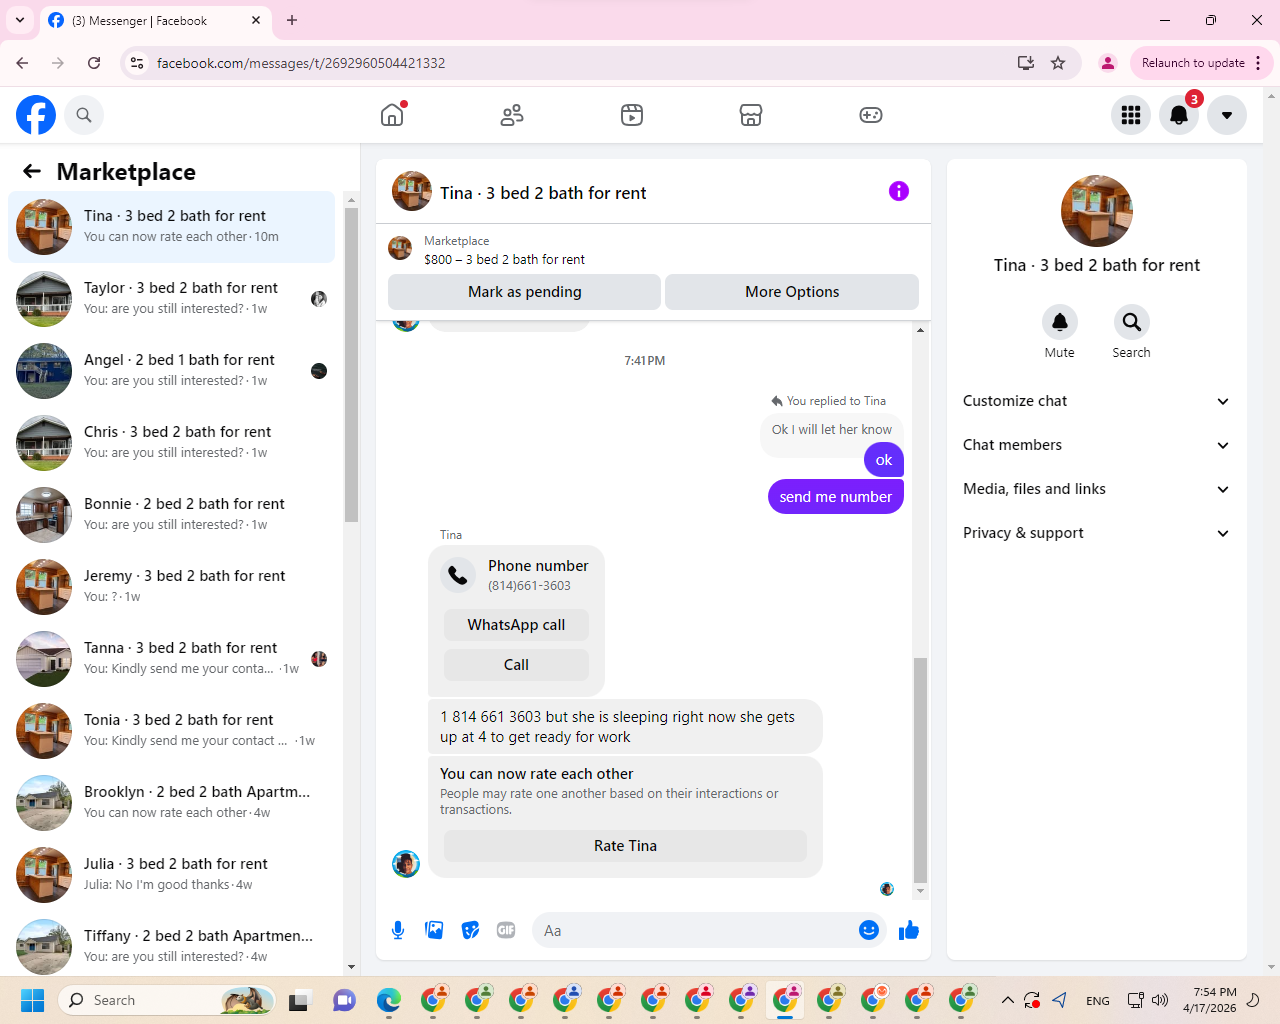The height and width of the screenshot is (1024, 1280).
Task: Open Facebook search magnifier icon
Action: pyautogui.click(x=84, y=115)
